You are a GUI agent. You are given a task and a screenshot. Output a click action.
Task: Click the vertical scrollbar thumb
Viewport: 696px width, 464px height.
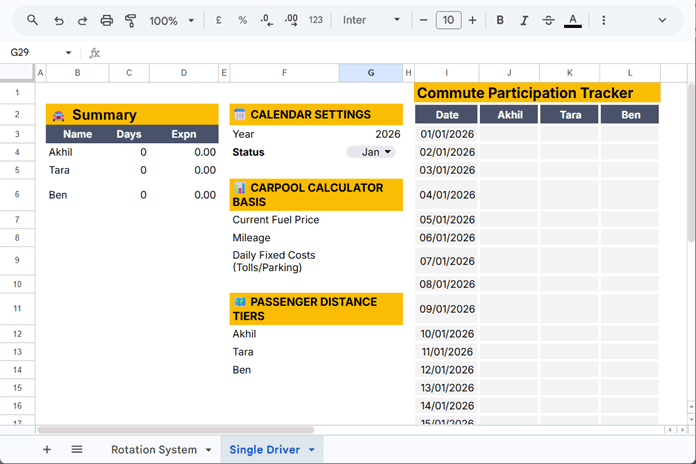point(691,163)
